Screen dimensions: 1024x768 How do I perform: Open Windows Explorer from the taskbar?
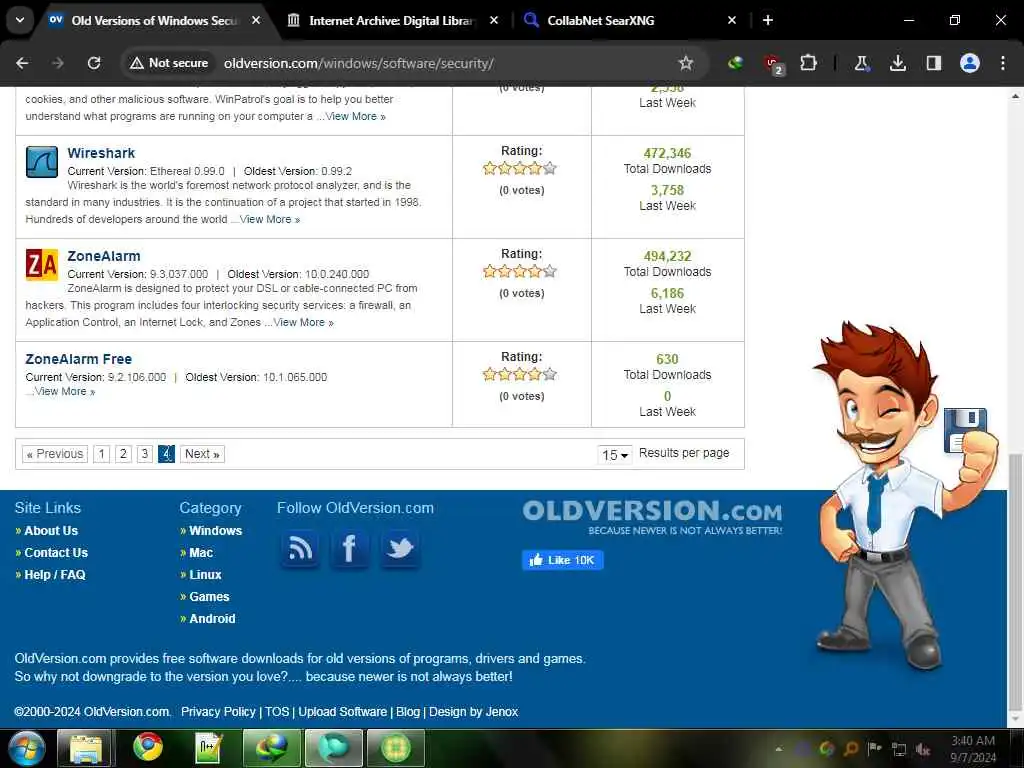[86, 748]
